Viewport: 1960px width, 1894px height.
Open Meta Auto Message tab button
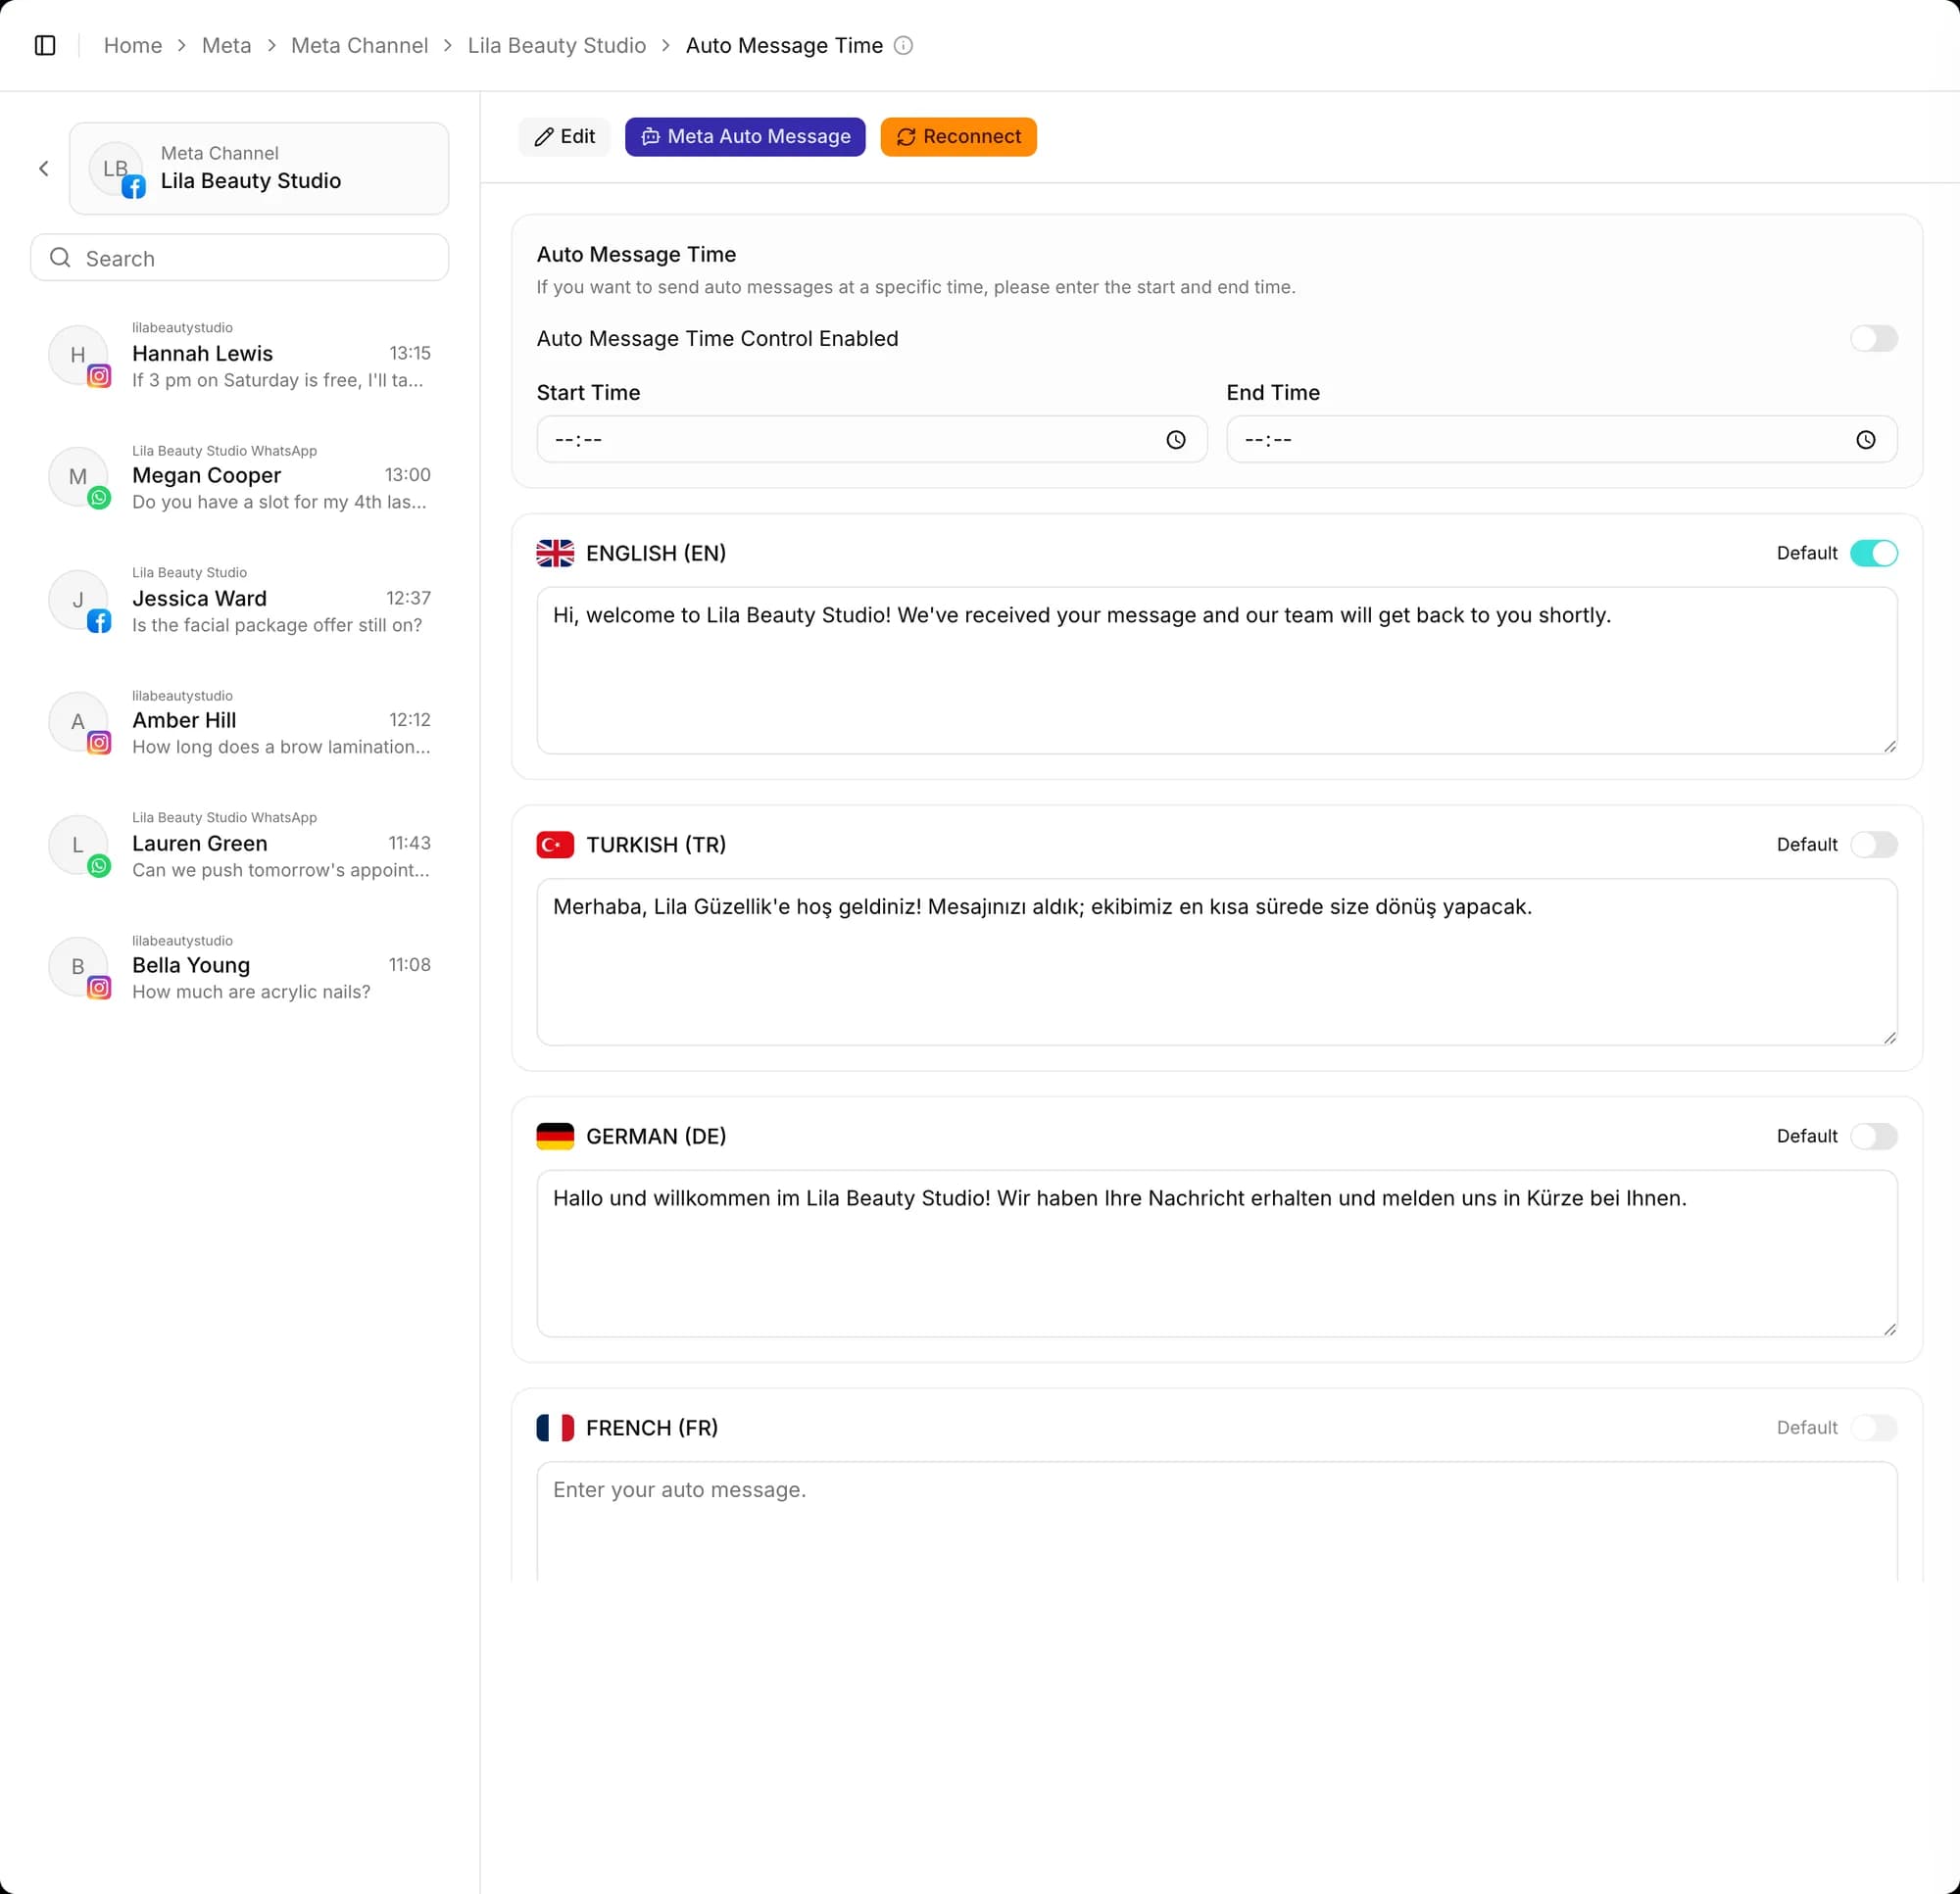(x=745, y=137)
